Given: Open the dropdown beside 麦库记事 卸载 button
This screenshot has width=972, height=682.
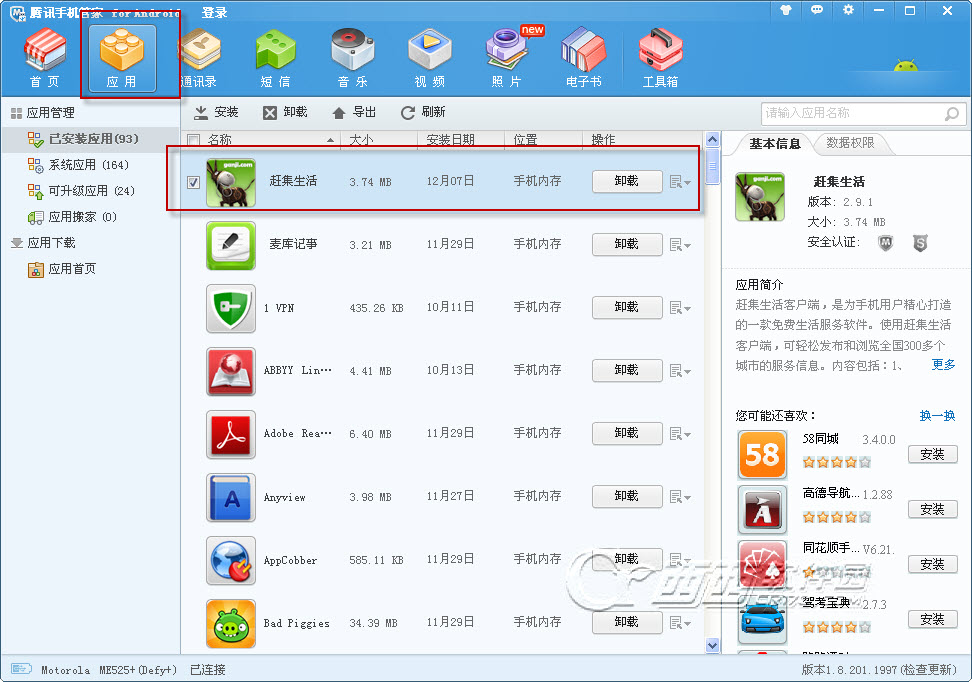Looking at the screenshot, I should [x=680, y=245].
